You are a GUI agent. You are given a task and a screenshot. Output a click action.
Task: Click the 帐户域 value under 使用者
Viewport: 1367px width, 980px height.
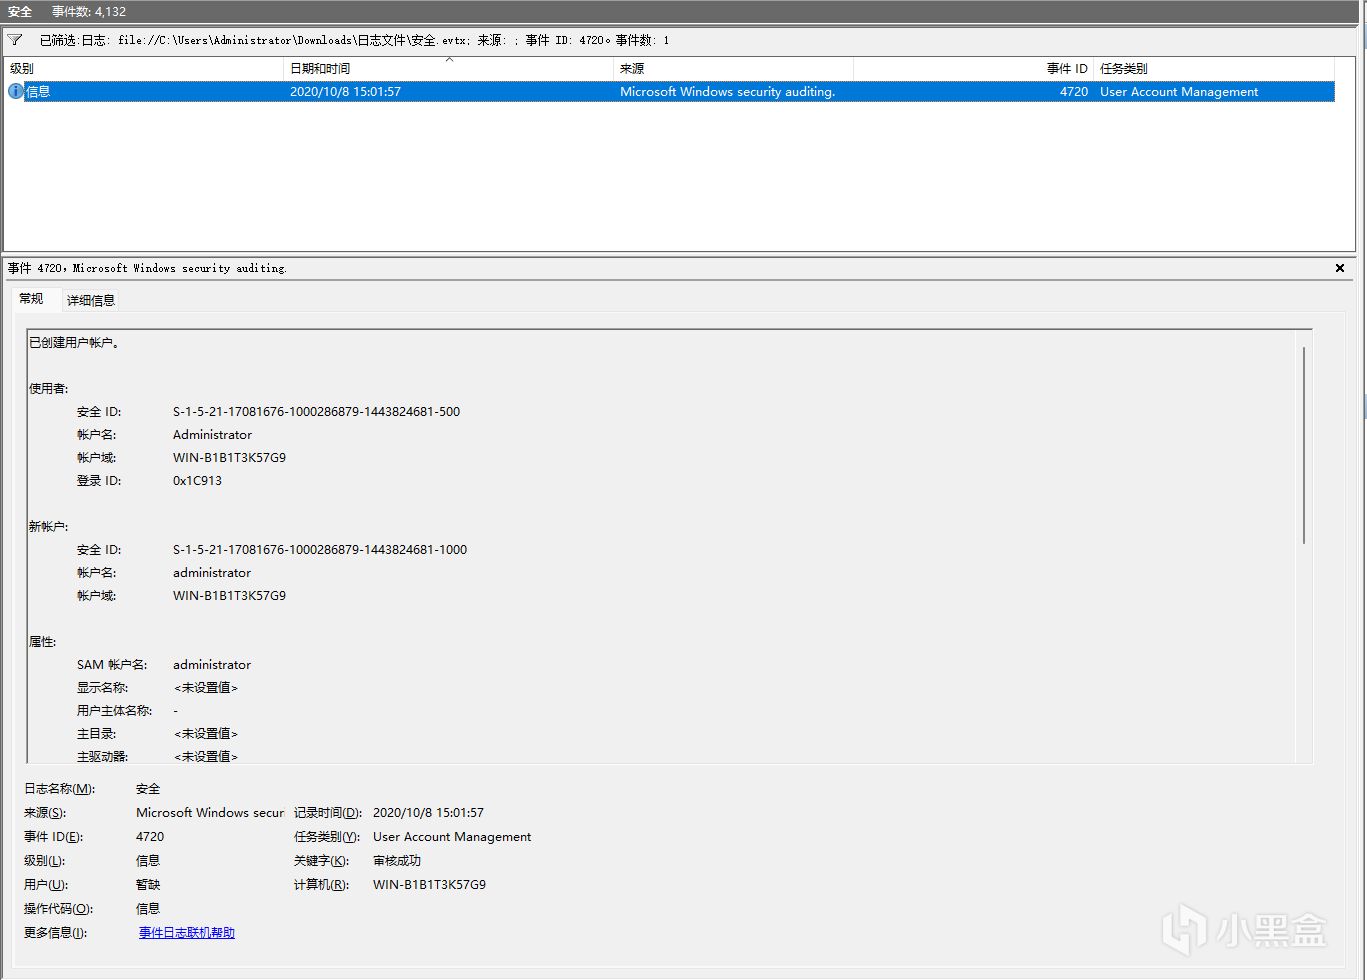[229, 458]
